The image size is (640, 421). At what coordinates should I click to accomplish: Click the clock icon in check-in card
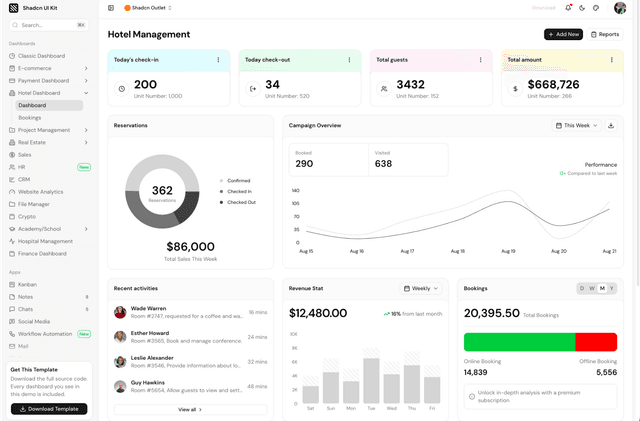pos(122,89)
